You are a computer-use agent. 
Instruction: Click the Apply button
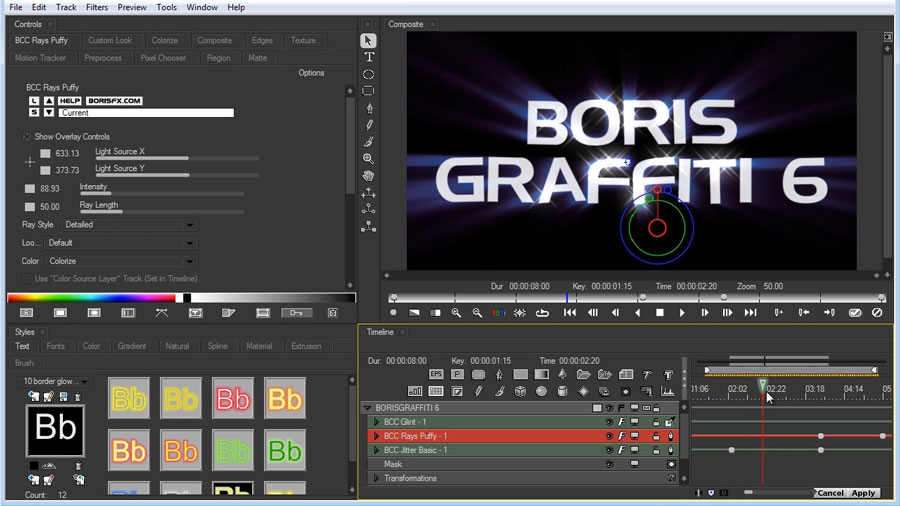click(863, 493)
